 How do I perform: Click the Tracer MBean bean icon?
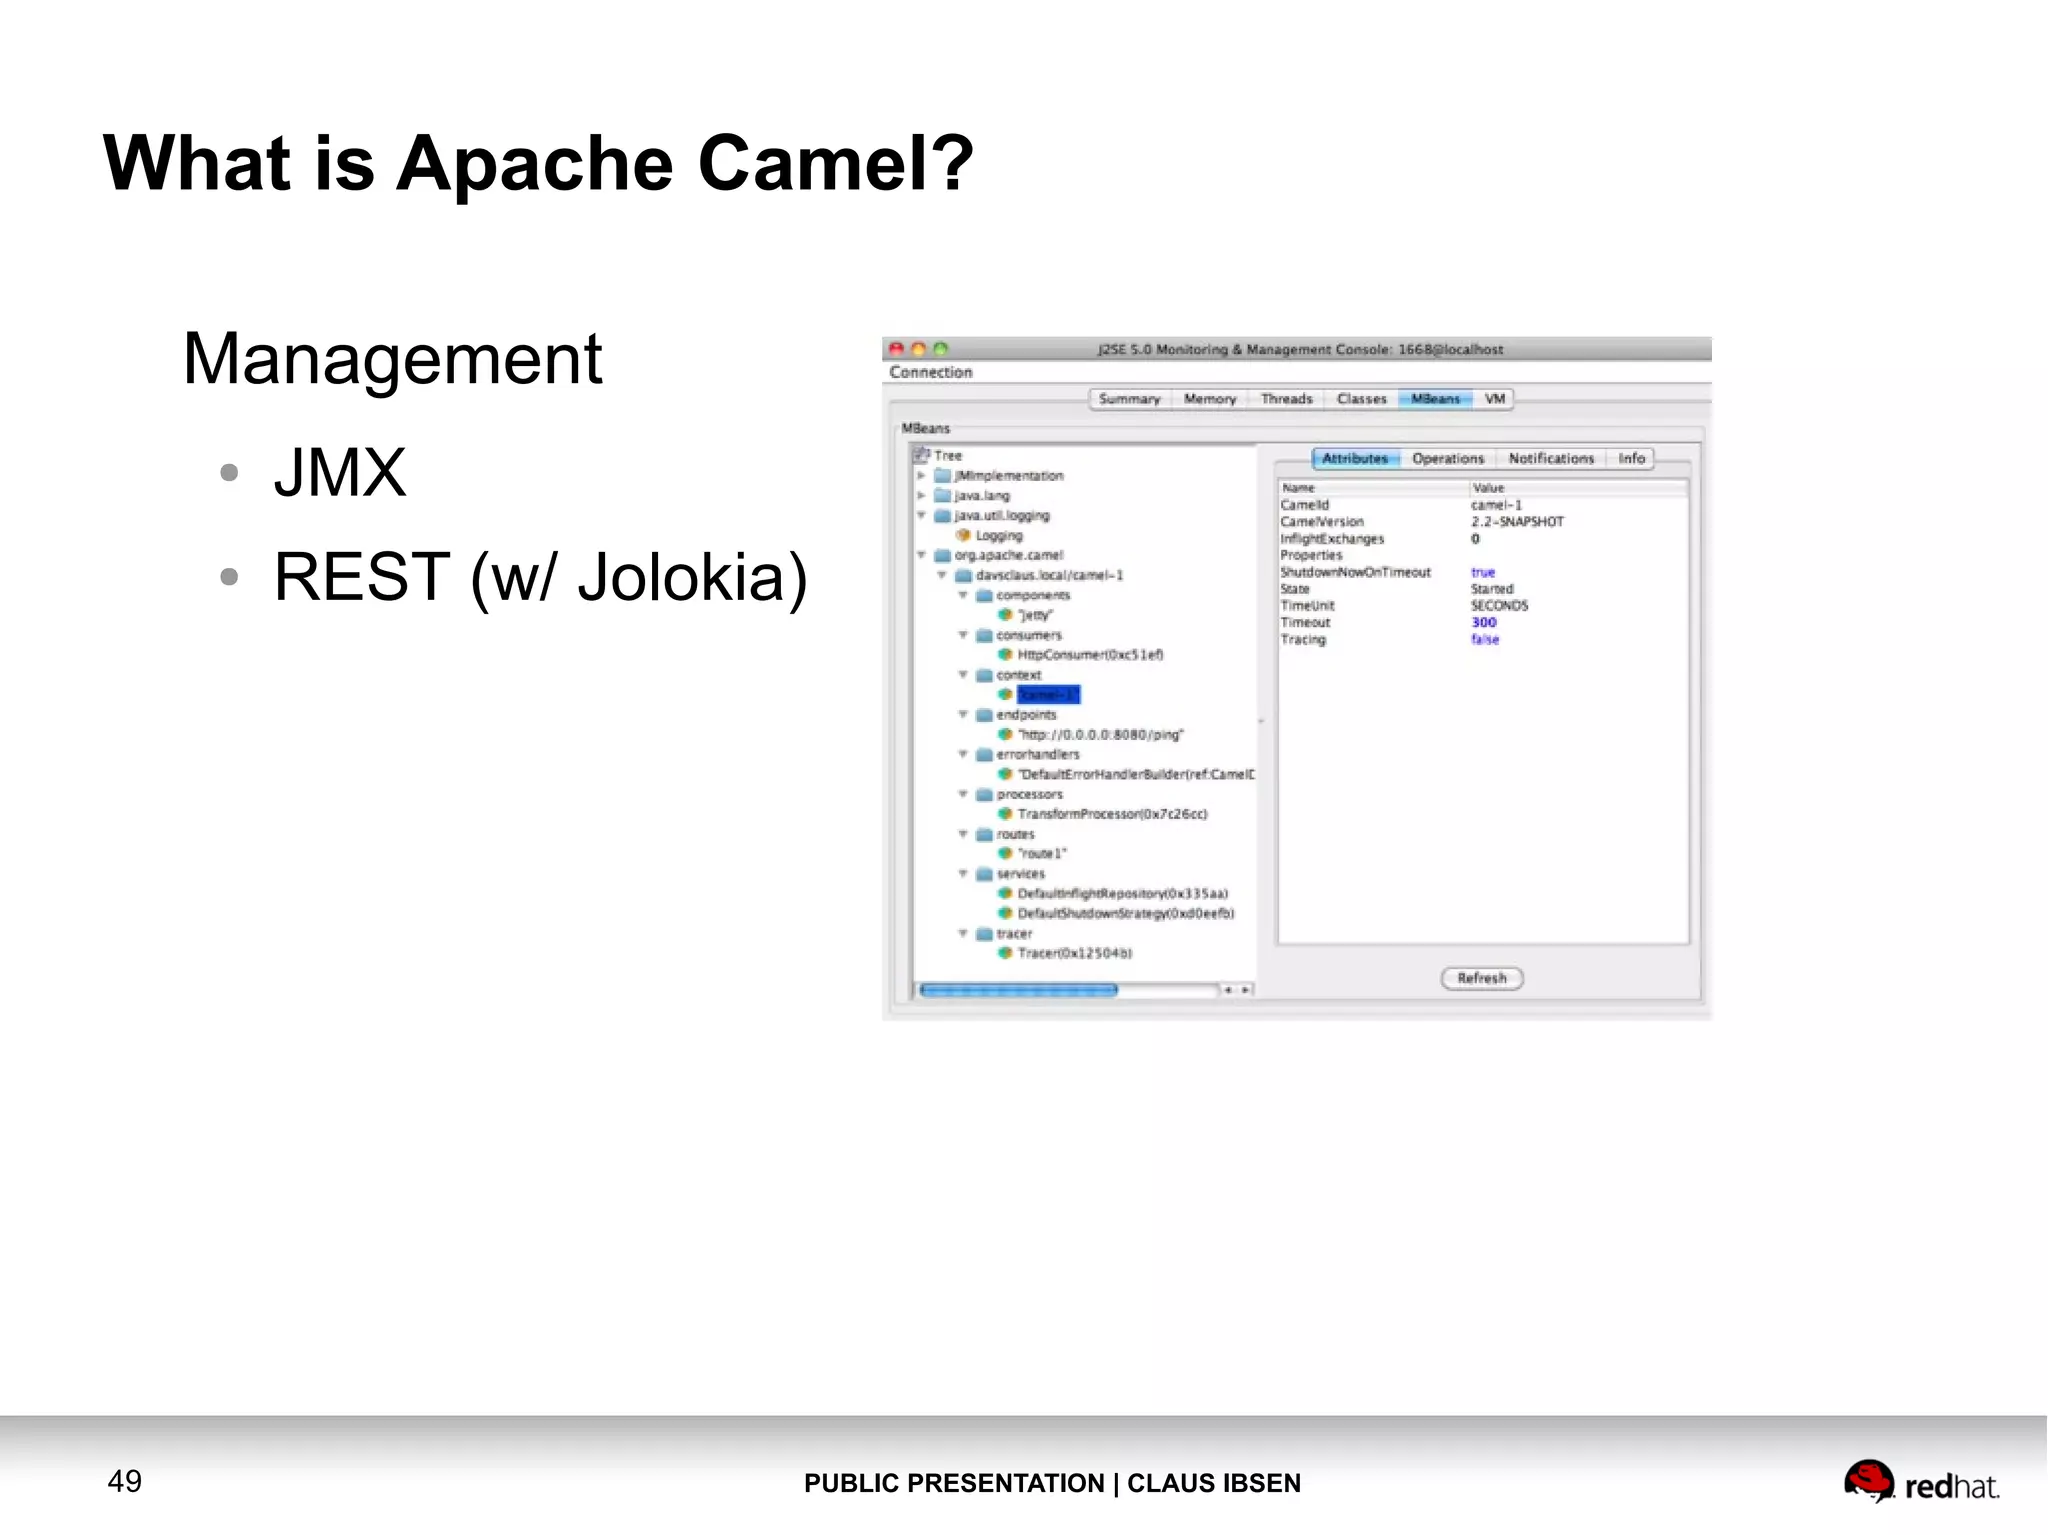pyautogui.click(x=1005, y=953)
